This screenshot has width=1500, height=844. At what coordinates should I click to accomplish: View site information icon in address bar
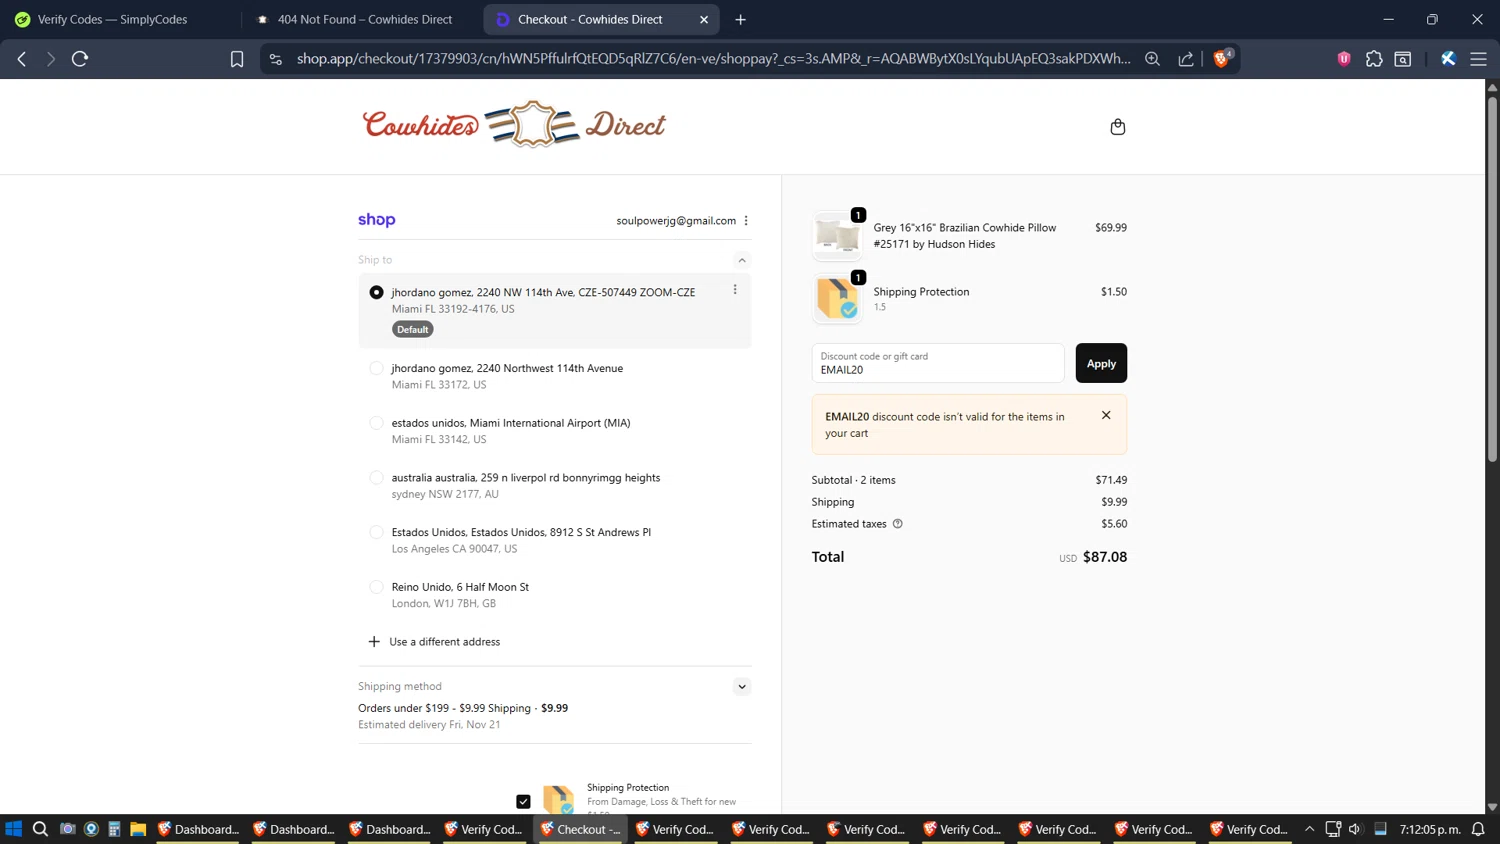tap(276, 59)
